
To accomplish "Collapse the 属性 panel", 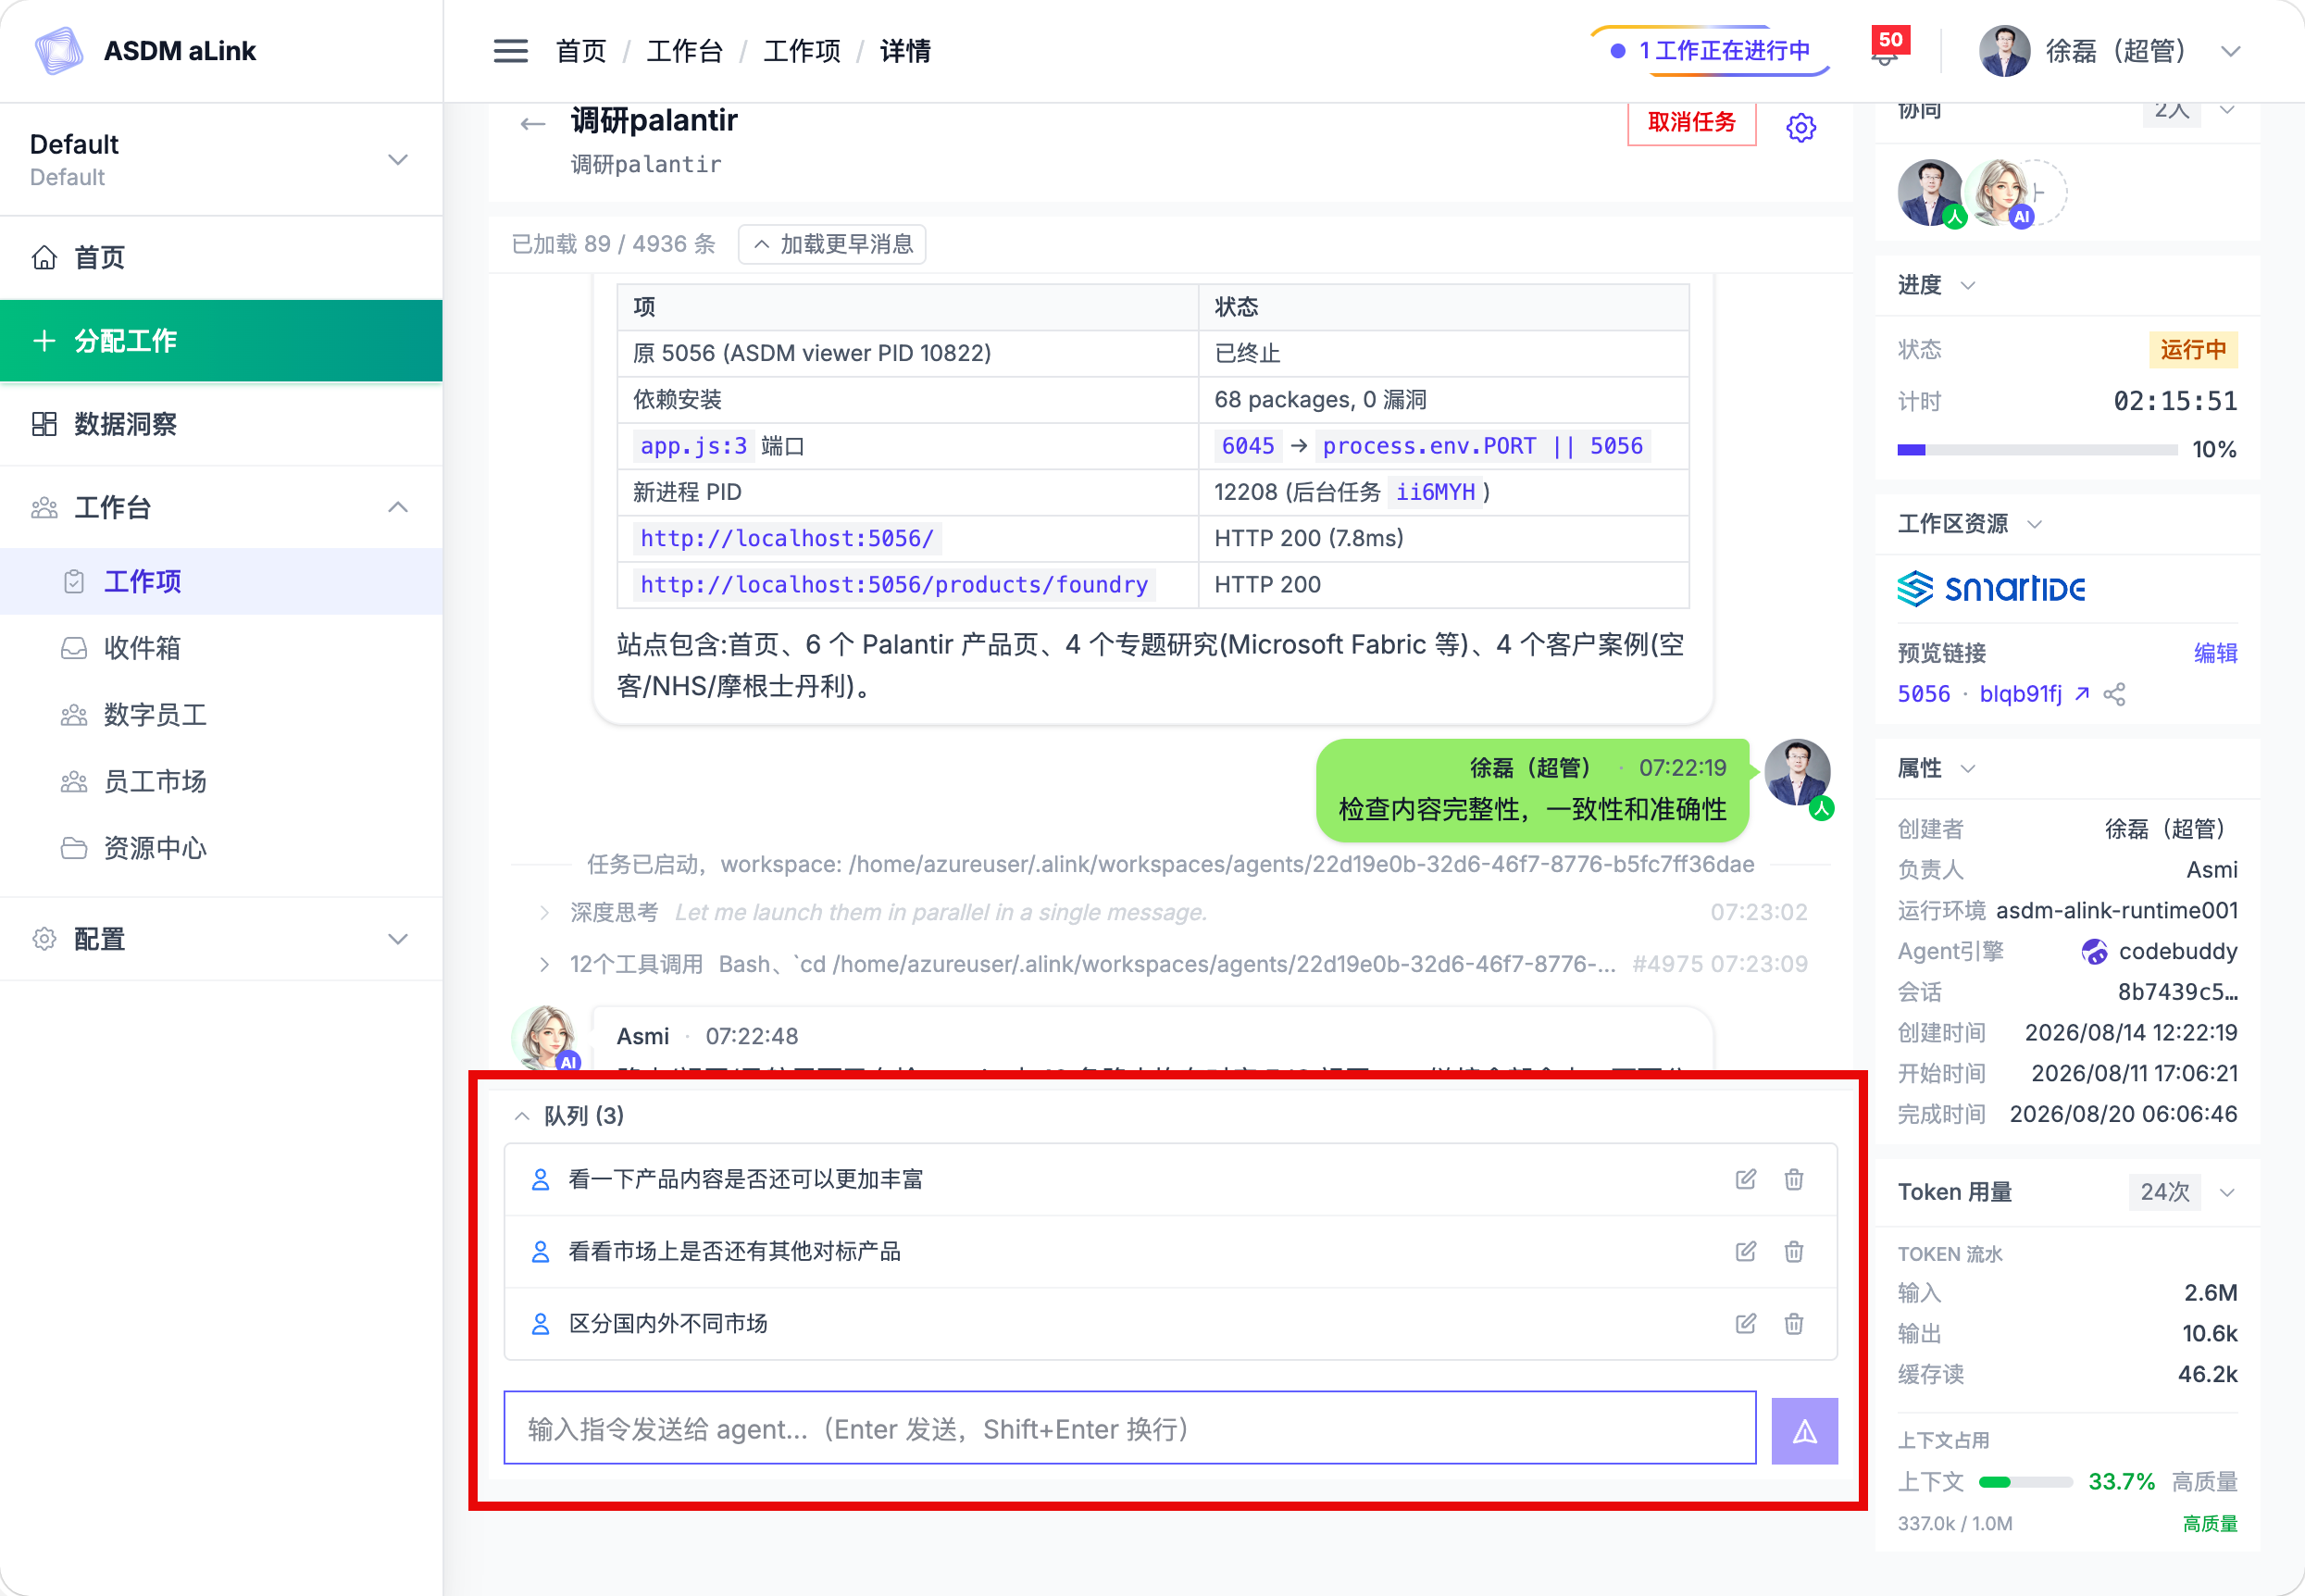I will point(1968,769).
